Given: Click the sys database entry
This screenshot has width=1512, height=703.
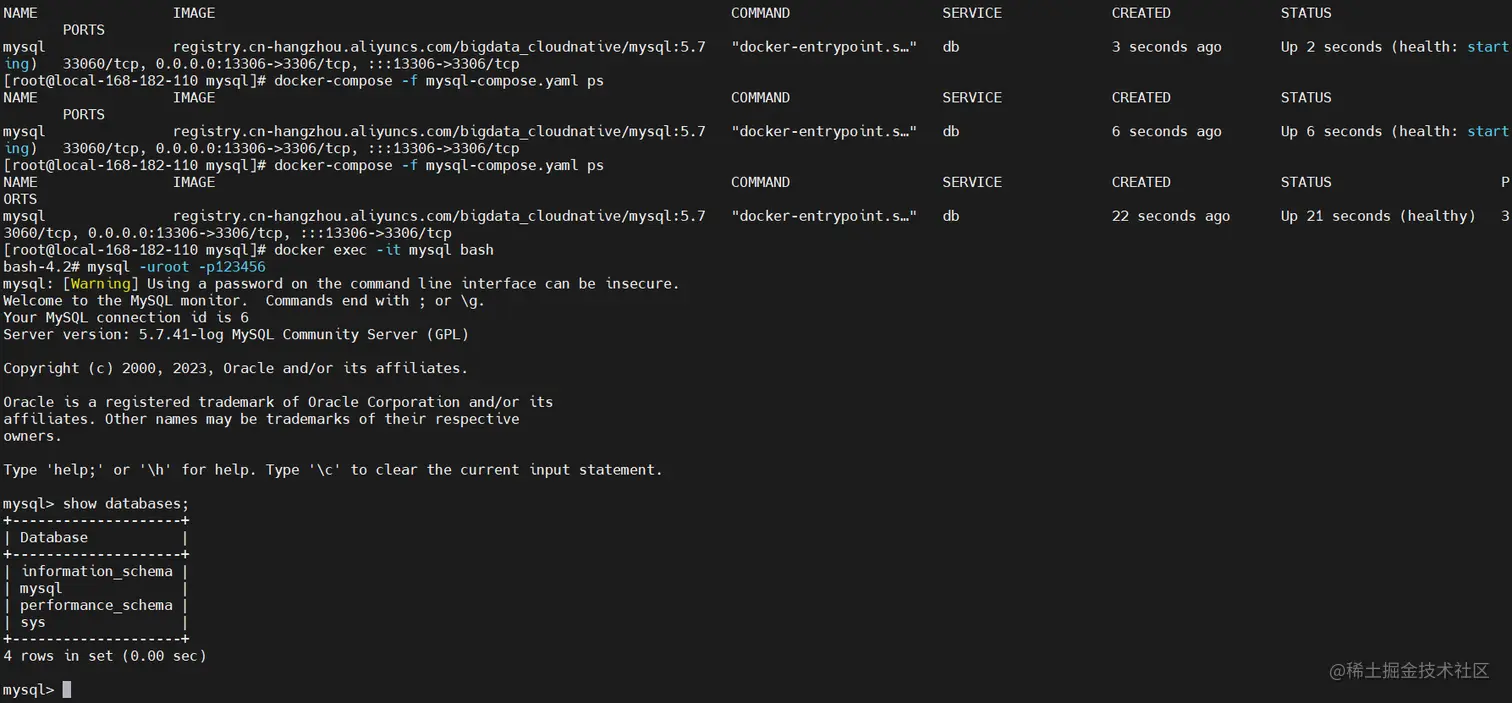Looking at the screenshot, I should [x=33, y=622].
